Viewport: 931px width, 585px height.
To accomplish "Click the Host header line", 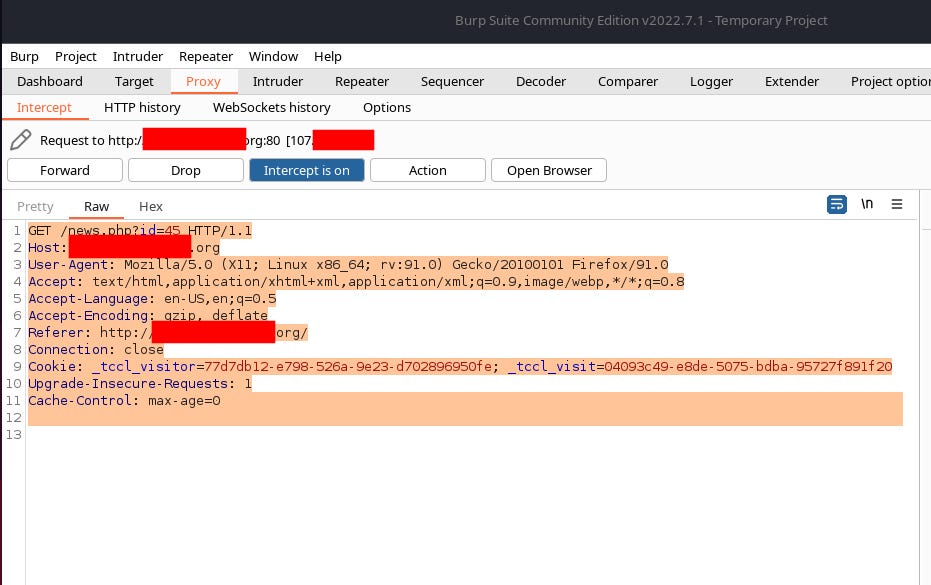I will coord(124,248).
